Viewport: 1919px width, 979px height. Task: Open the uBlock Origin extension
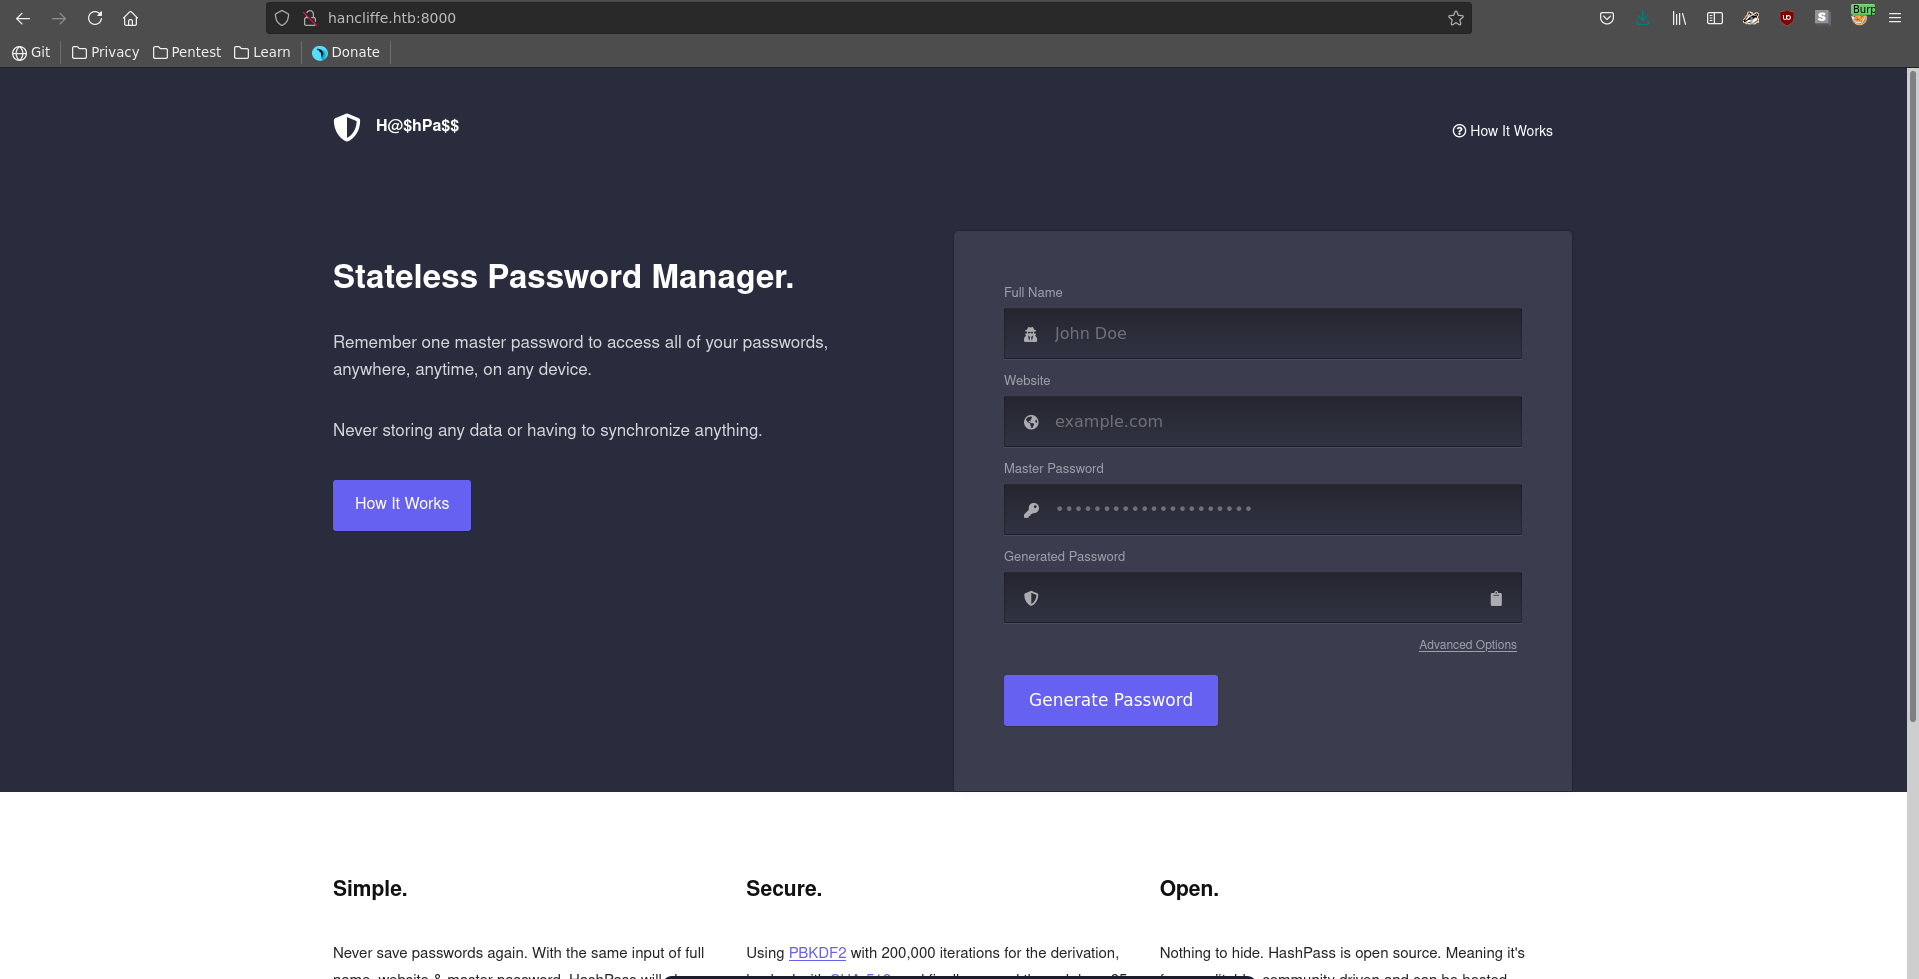coord(1786,18)
